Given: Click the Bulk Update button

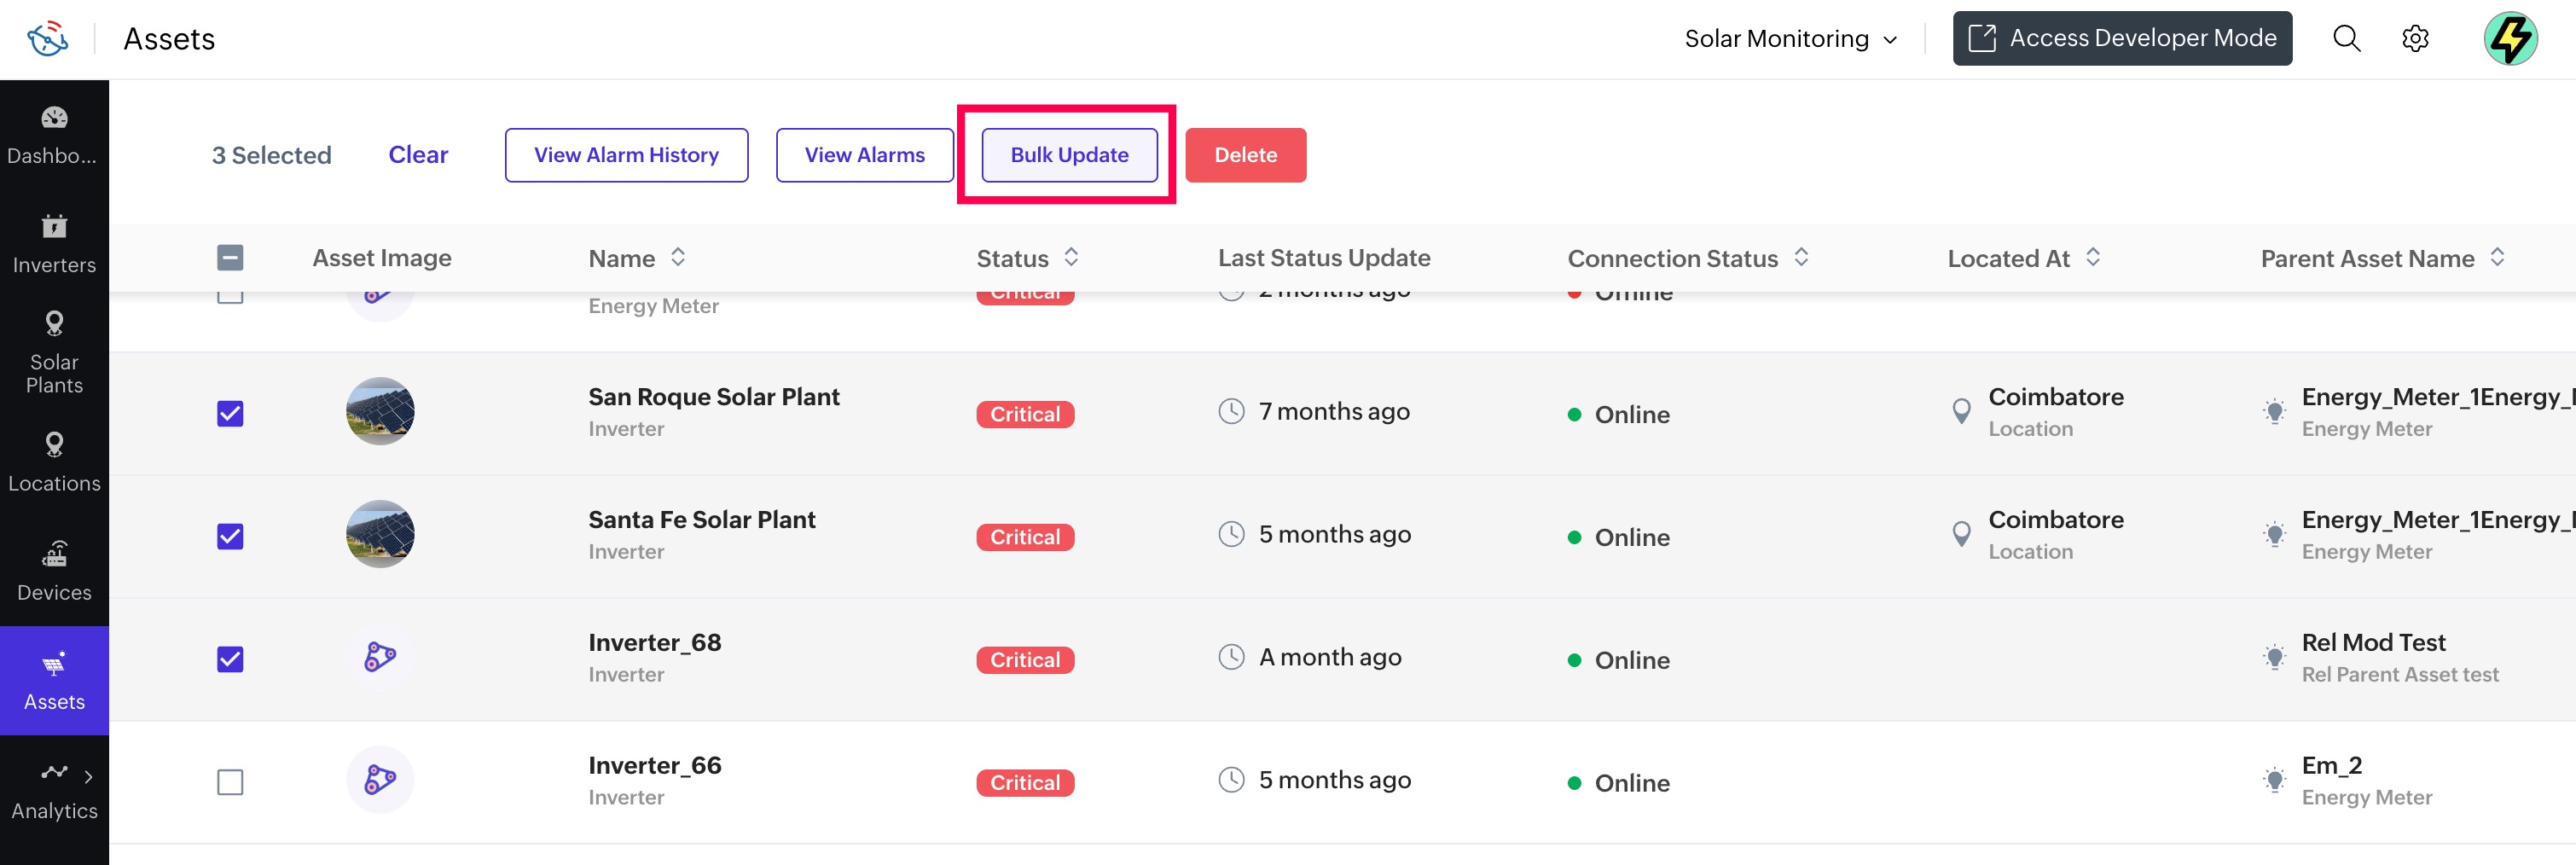Looking at the screenshot, I should coord(1068,155).
